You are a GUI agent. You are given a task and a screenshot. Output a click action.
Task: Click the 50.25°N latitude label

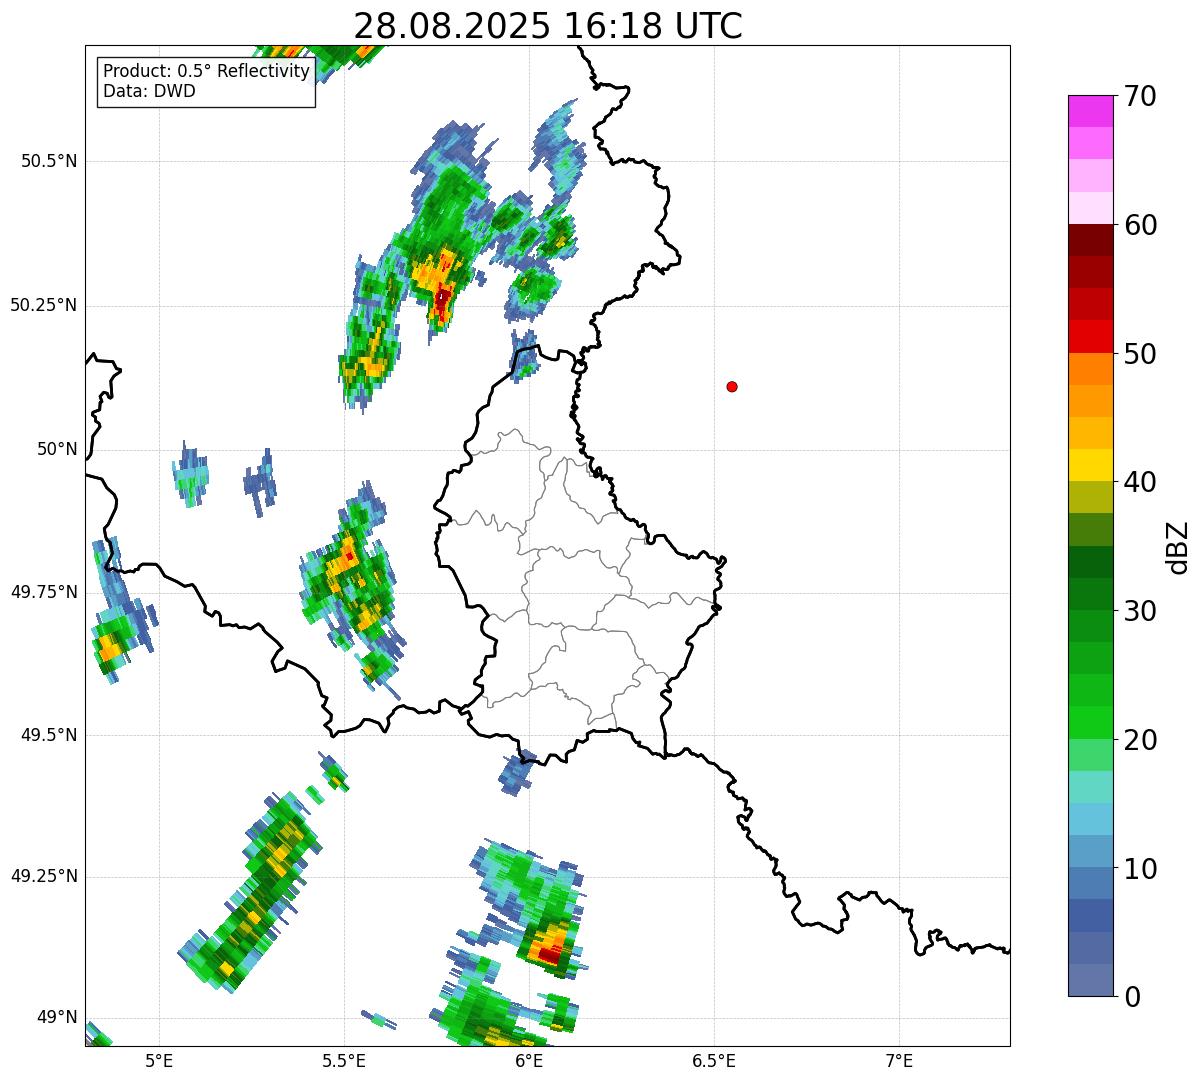pos(43,305)
